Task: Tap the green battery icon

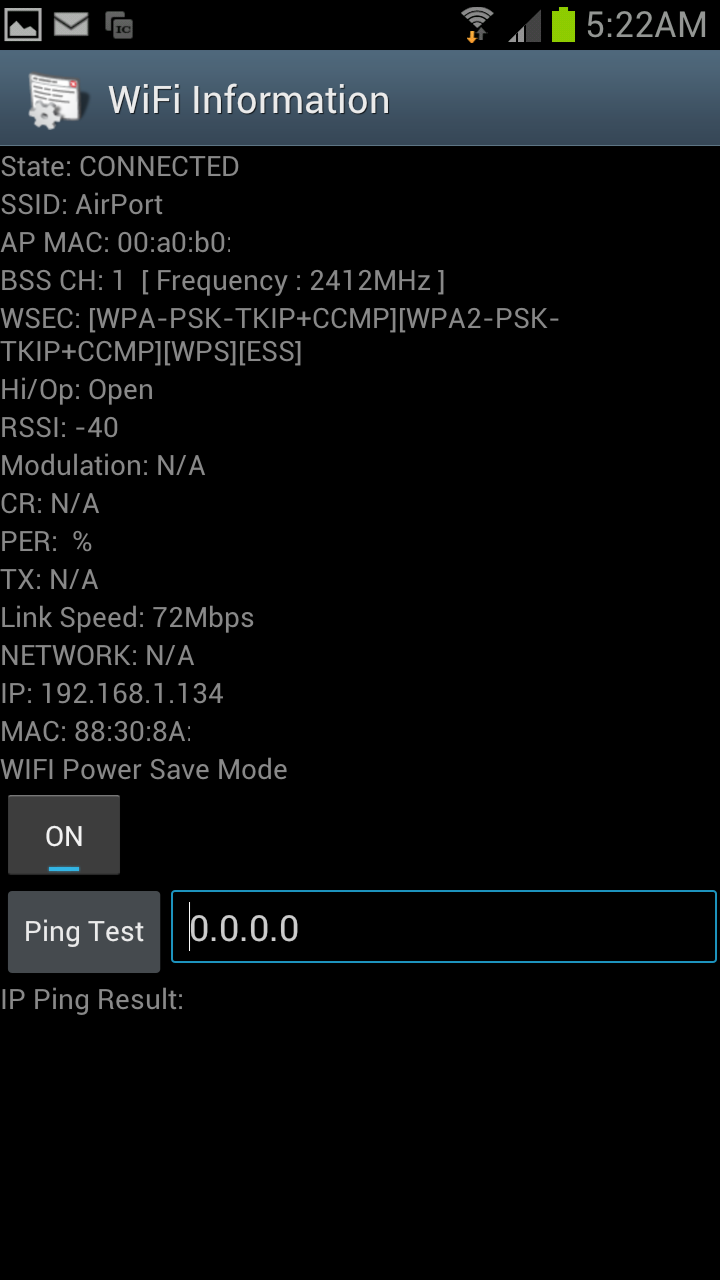Action: [564, 24]
